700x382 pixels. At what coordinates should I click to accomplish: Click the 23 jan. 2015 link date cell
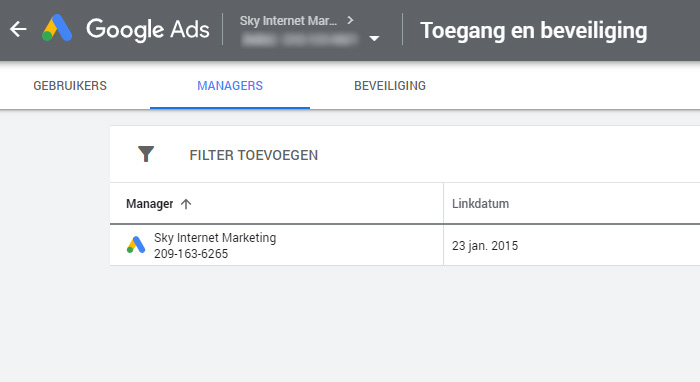(485, 246)
